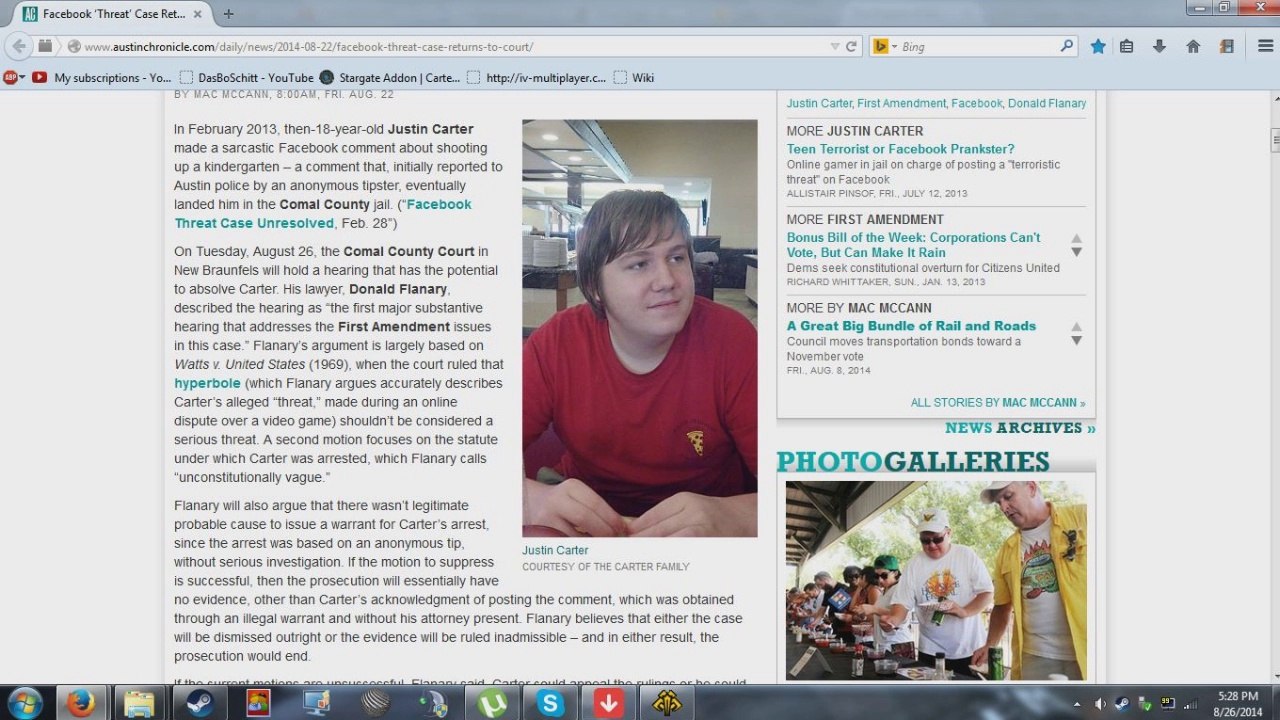Screen dimensions: 1280x720
Task: Click the 'First Amendment' tag link
Action: click(901, 103)
